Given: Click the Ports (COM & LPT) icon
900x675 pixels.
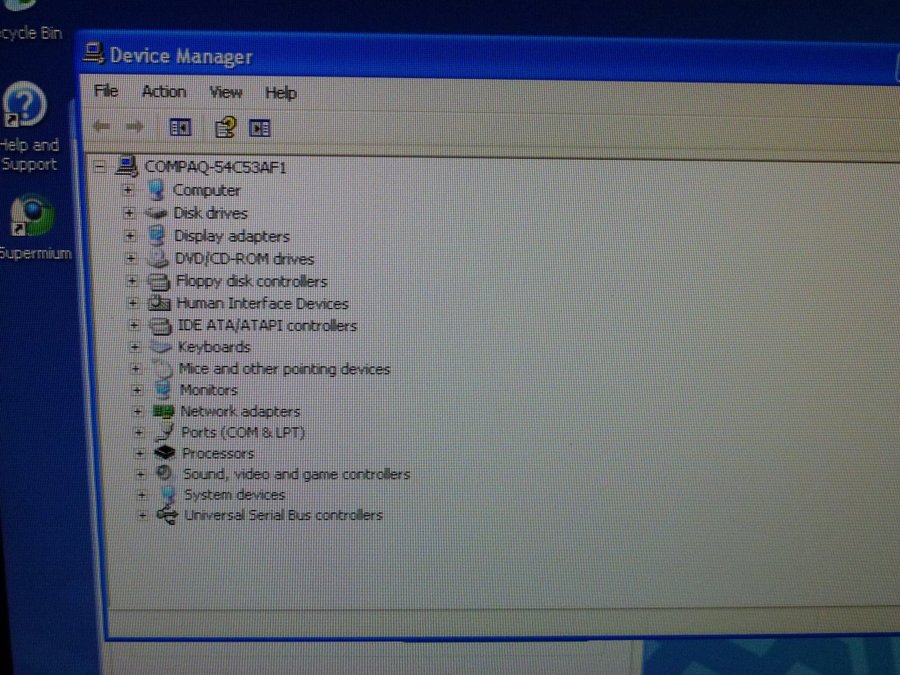Looking at the screenshot, I should [x=165, y=432].
